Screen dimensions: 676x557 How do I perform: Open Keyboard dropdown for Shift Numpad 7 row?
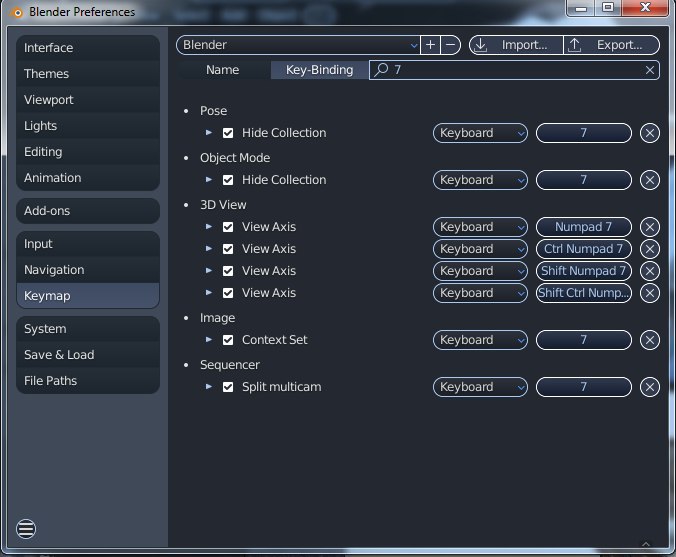[x=480, y=271]
